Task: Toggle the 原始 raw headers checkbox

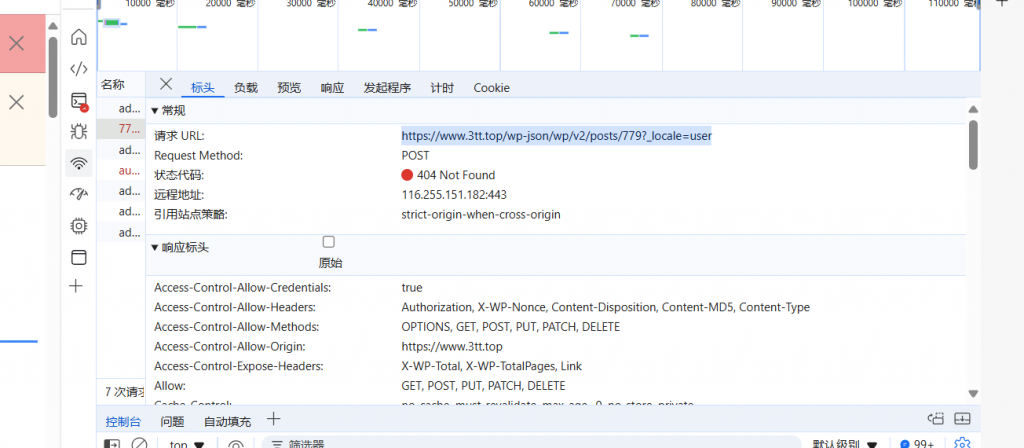Action: point(328,242)
